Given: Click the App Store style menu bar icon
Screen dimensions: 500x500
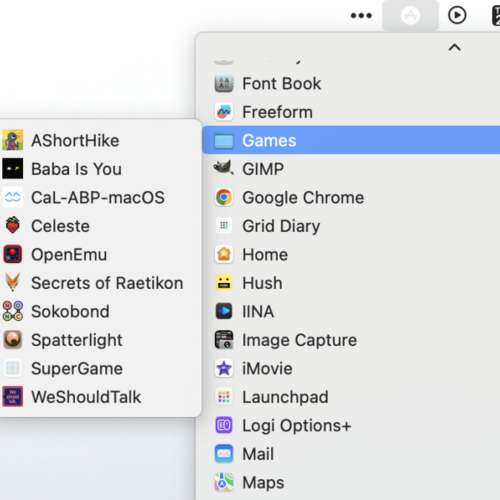Looking at the screenshot, I should (x=410, y=15).
